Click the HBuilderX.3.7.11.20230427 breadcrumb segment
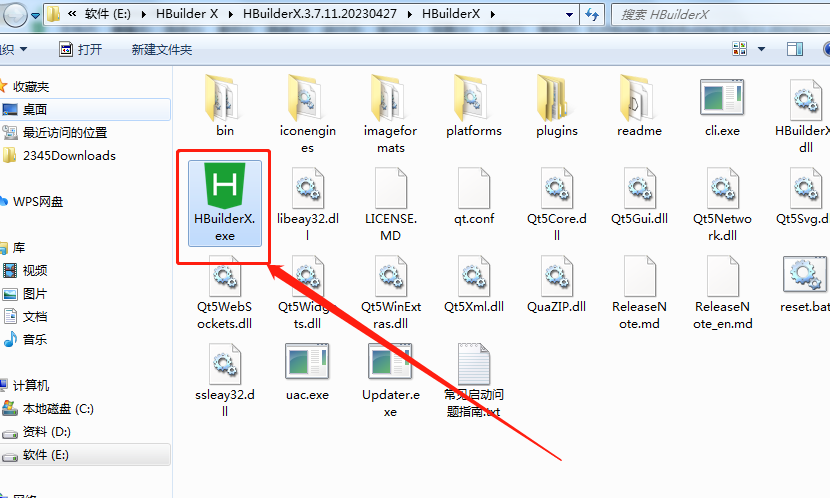The height and width of the screenshot is (498, 830). point(320,14)
